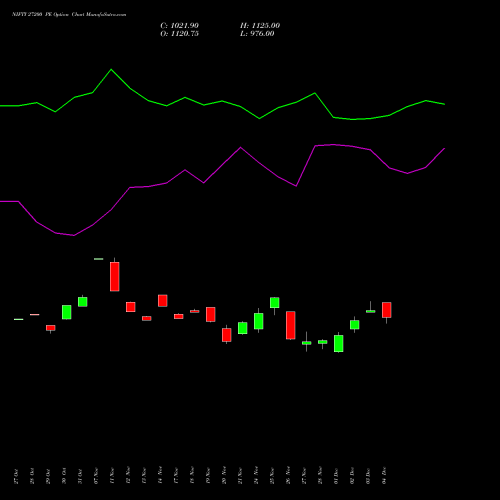Select the close value C: 1021.90
This screenshot has width=500, height=500.
point(179,26)
